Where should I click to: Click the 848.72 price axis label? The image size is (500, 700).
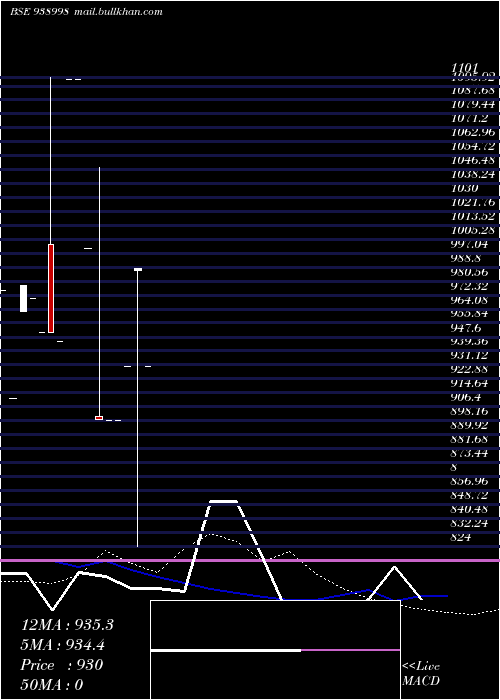[x=470, y=495]
